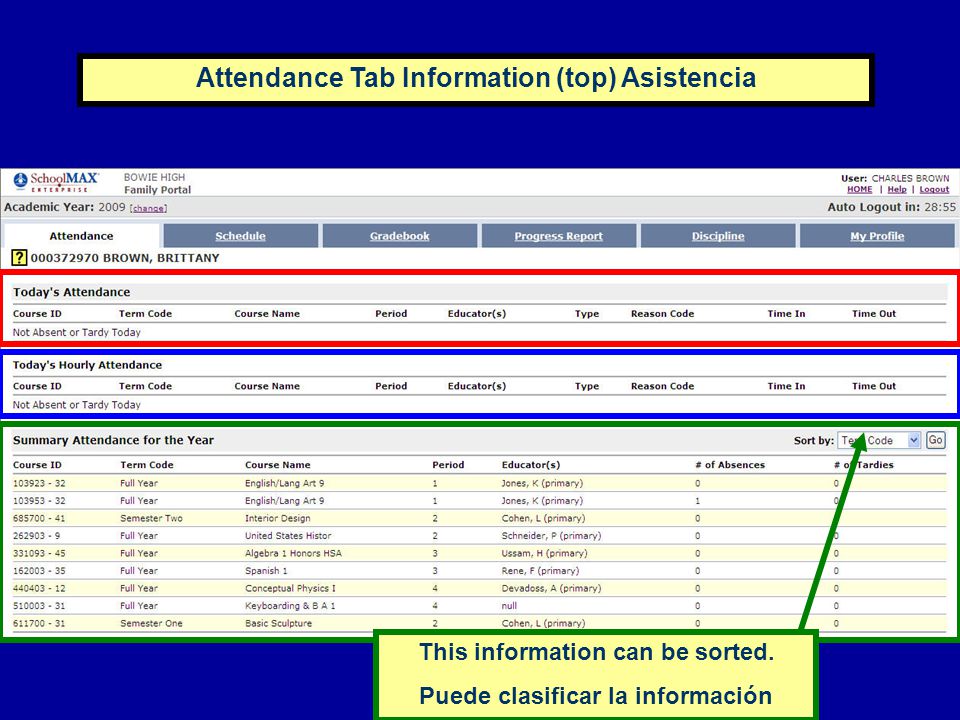Open the Sort by dropdown
Screen dimensions: 960x720
coord(879,440)
